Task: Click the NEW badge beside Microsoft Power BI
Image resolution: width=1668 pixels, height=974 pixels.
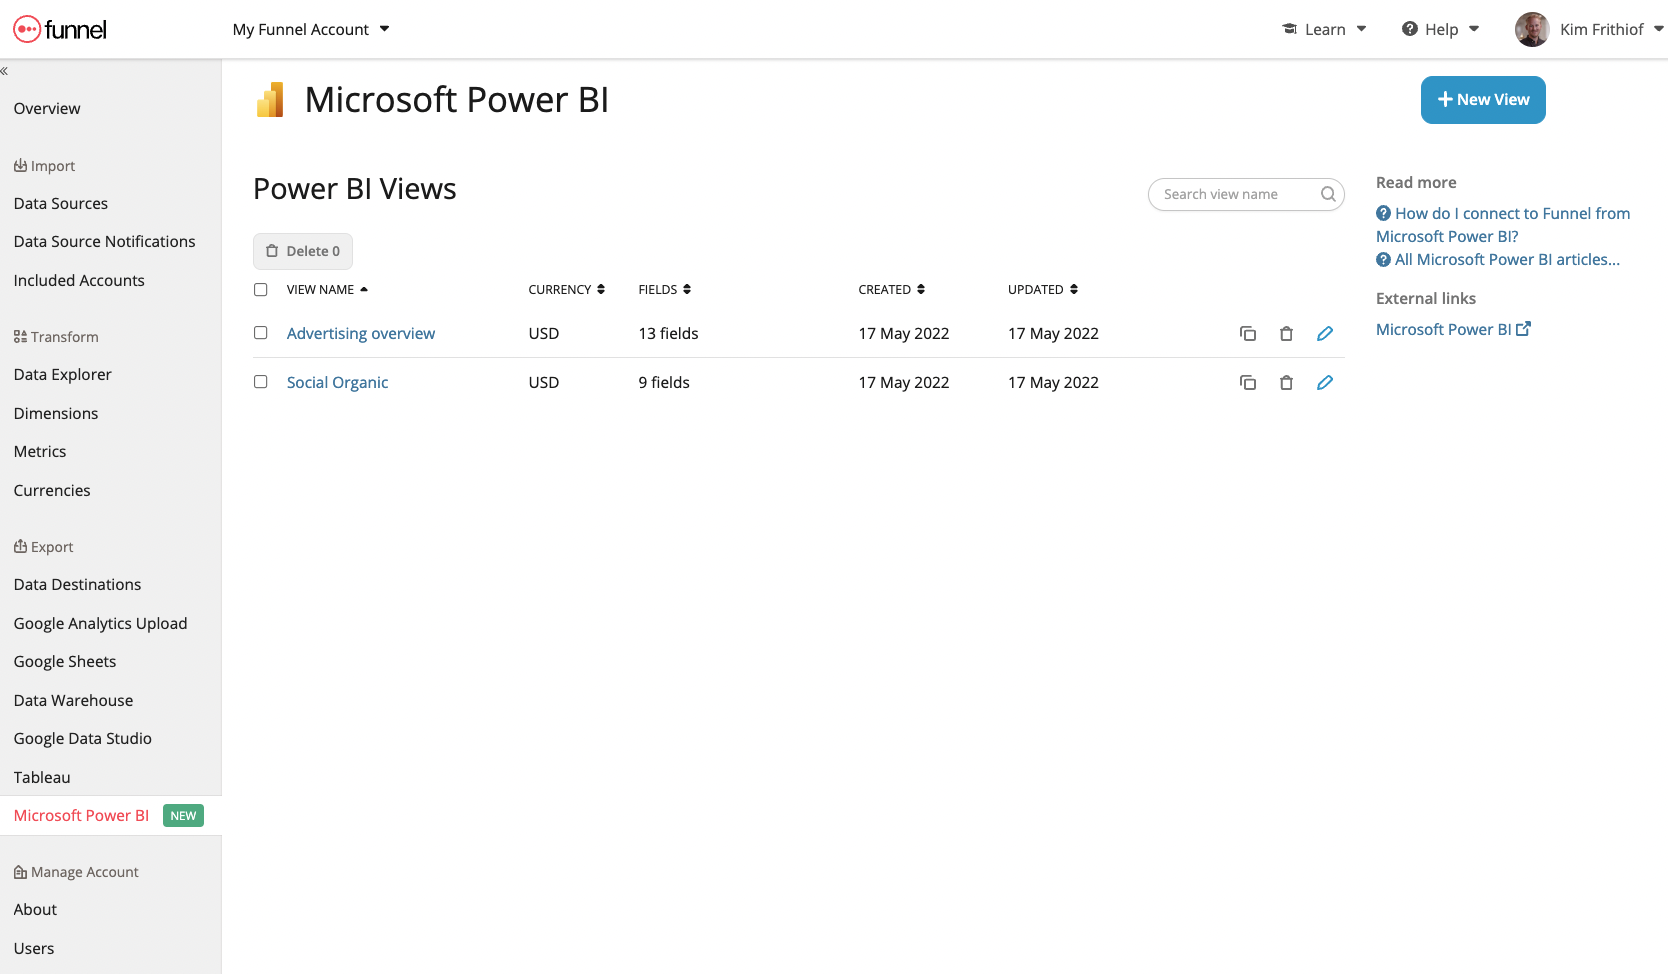Action: 183,816
